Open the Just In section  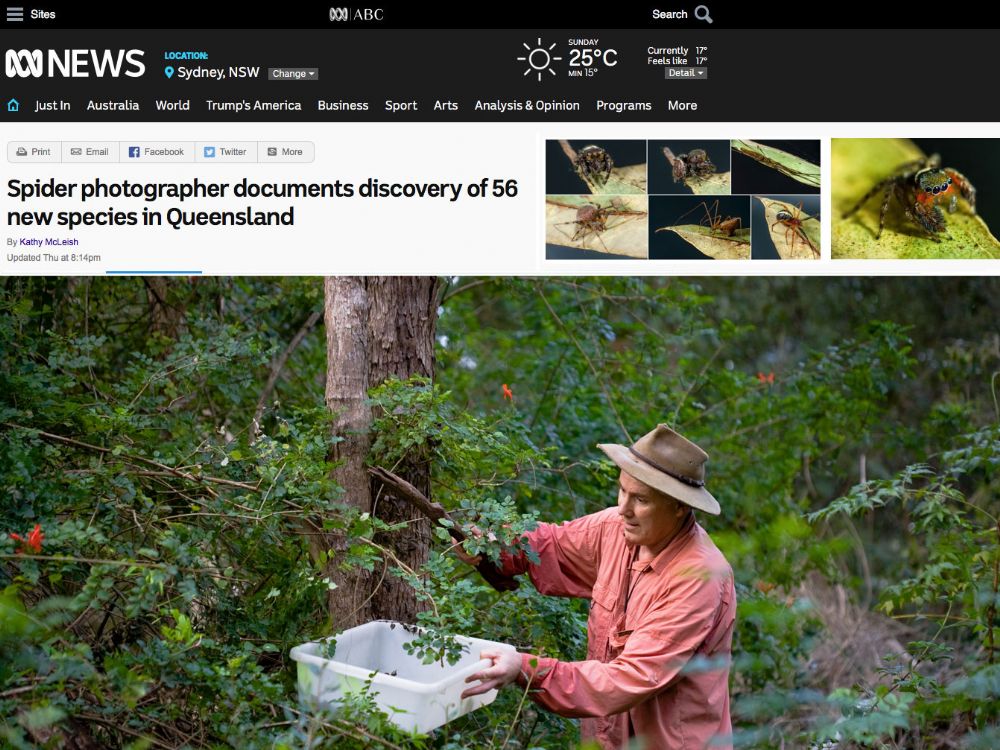click(52, 105)
